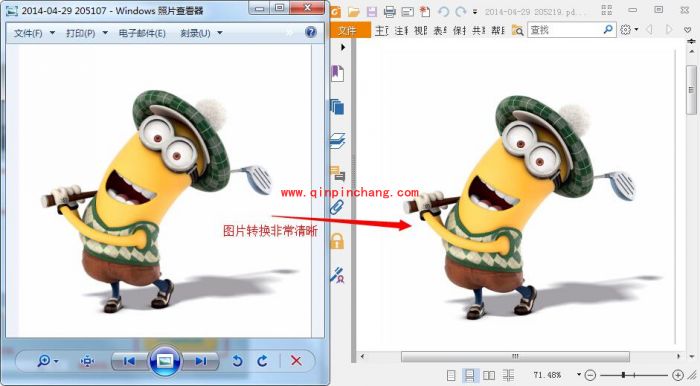Switch to the 主页 ribbon tab
This screenshot has width=700, height=386.
(381, 30)
